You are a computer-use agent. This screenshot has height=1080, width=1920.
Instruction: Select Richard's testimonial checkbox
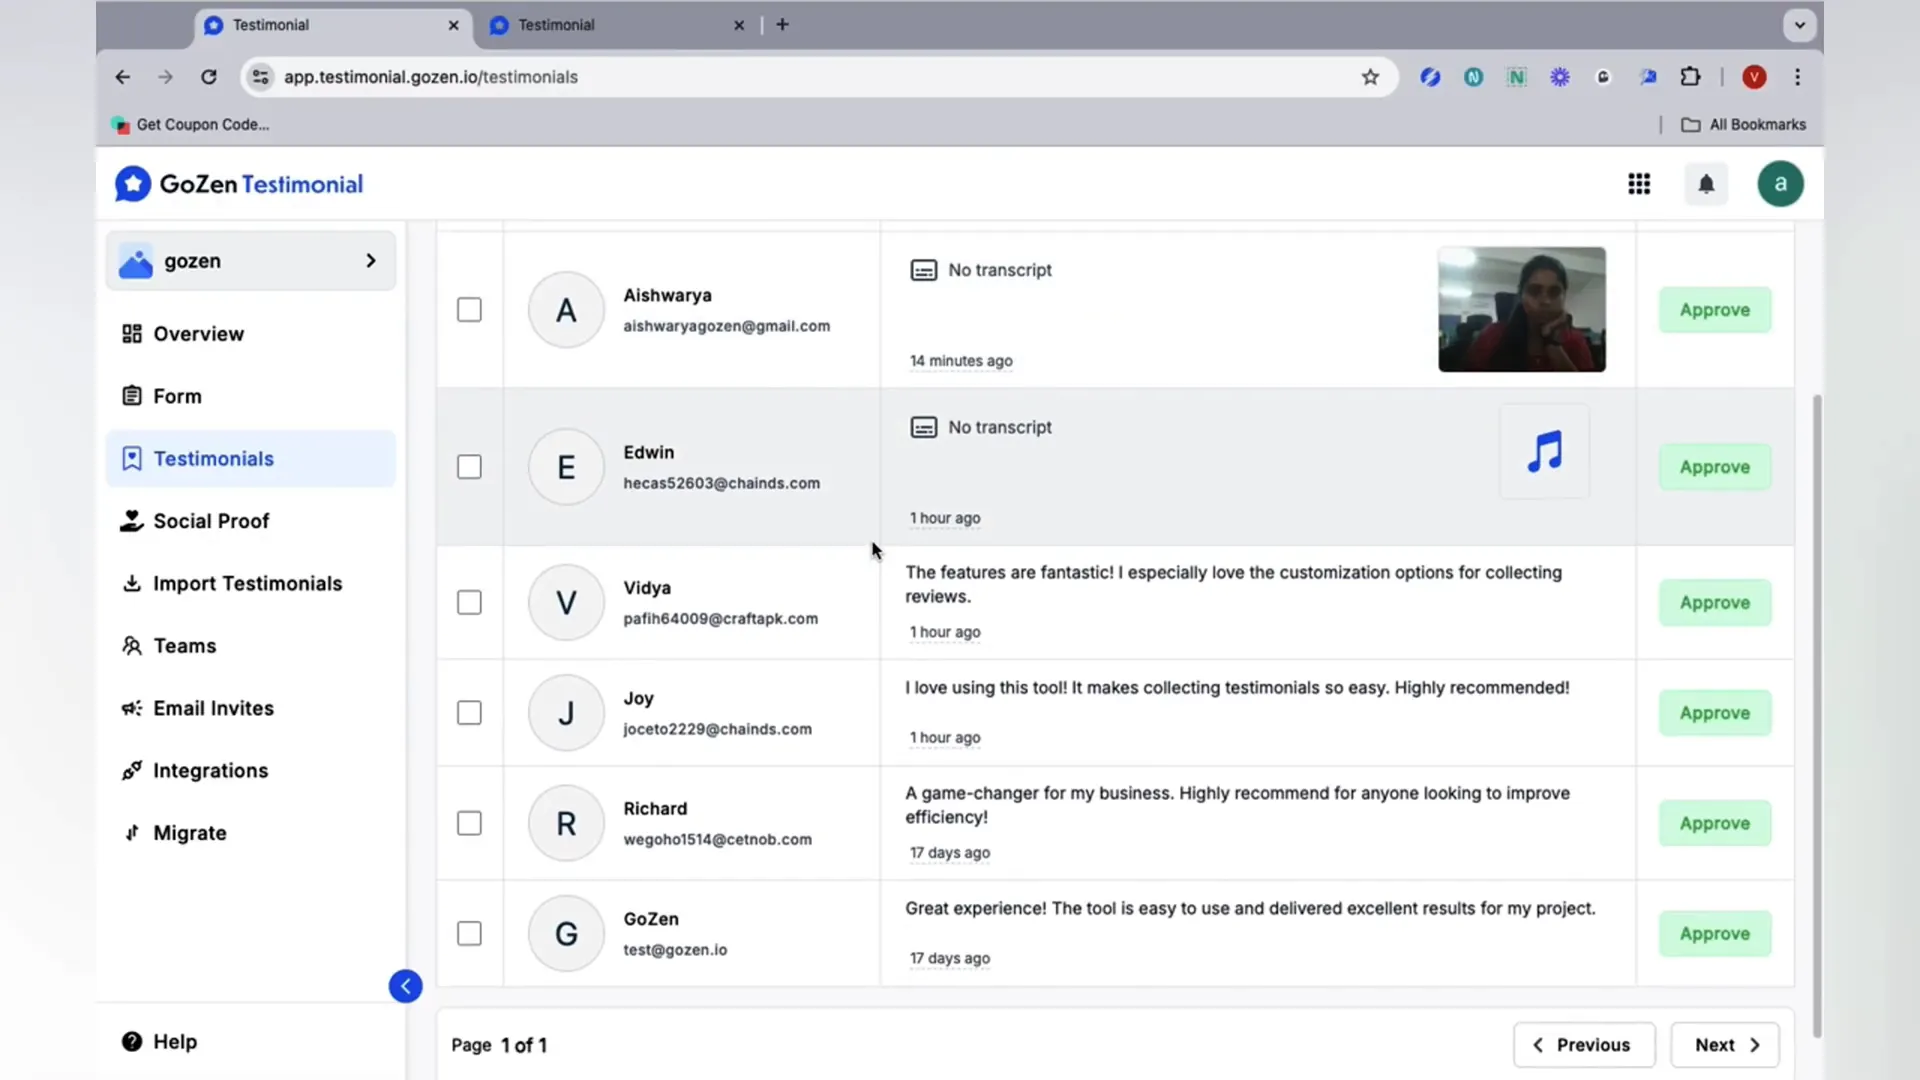click(469, 823)
